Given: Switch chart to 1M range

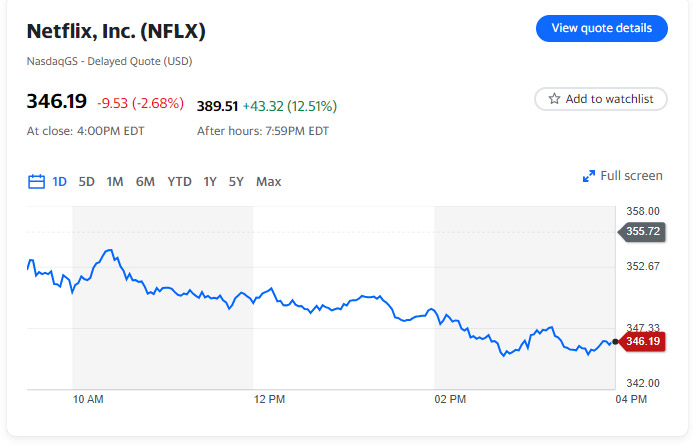Looking at the screenshot, I should click(115, 182).
